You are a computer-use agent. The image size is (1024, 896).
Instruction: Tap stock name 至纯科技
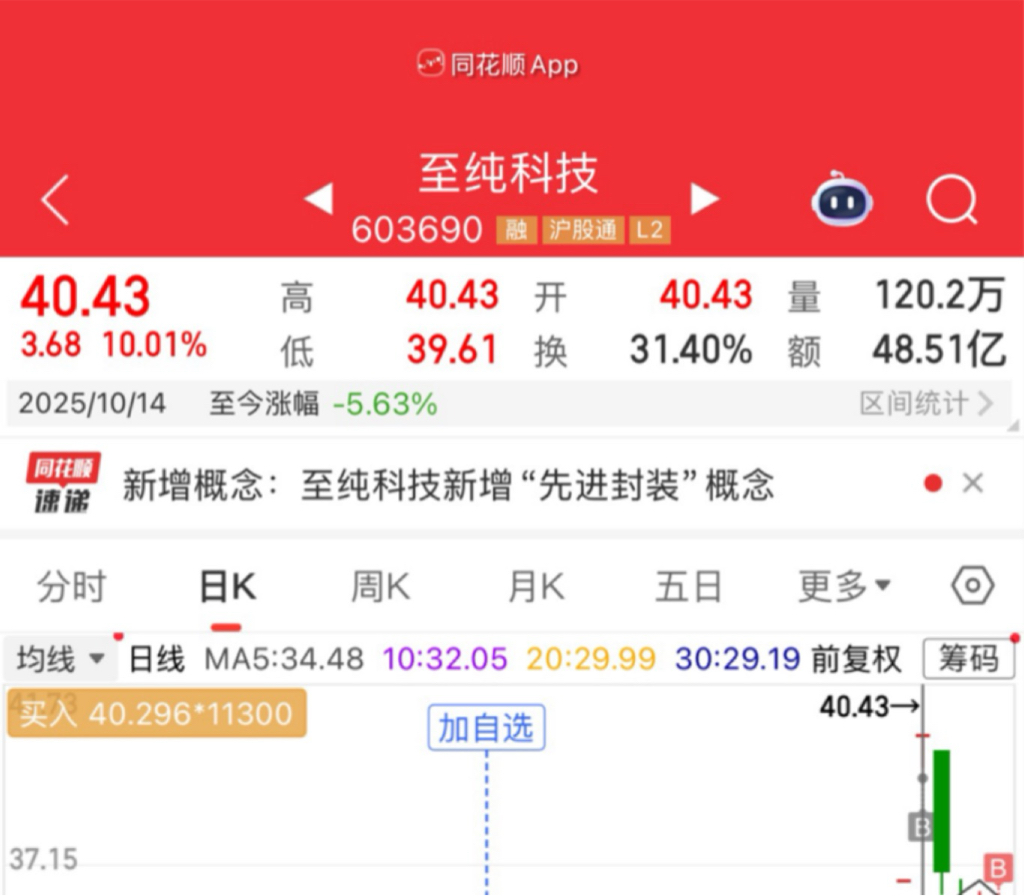[508, 173]
